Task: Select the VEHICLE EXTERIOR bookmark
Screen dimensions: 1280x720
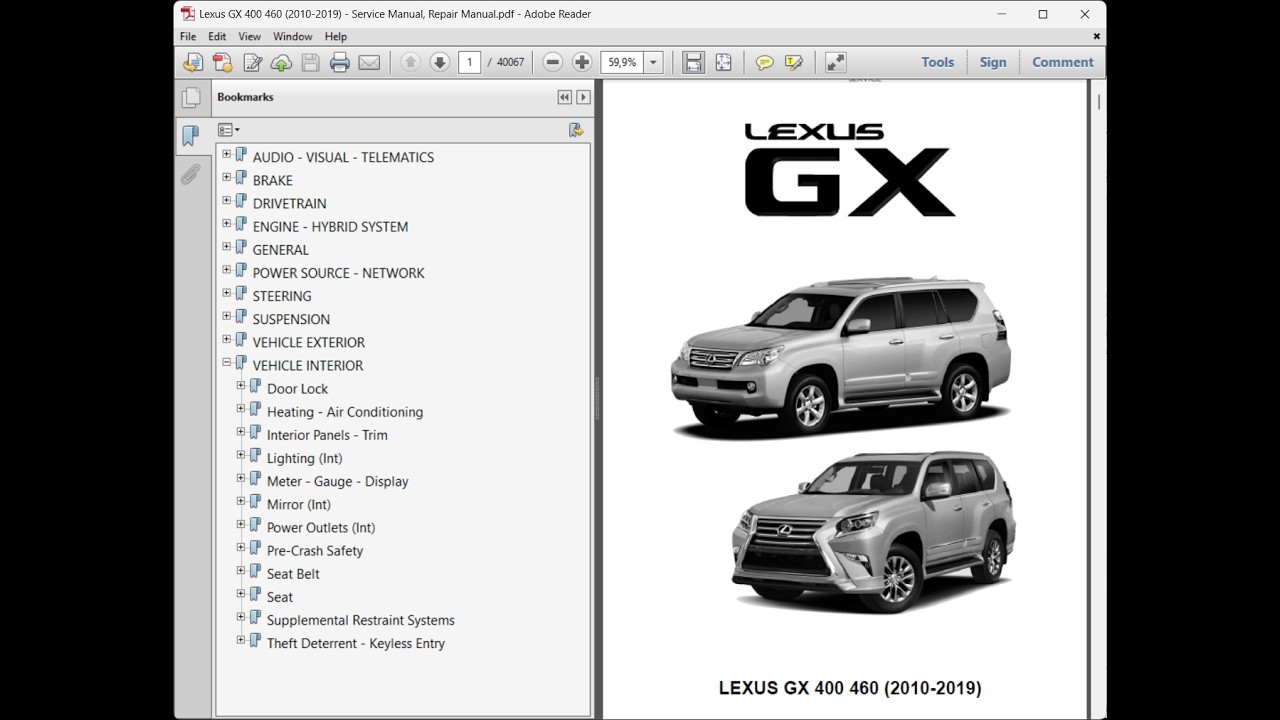Action: point(308,342)
